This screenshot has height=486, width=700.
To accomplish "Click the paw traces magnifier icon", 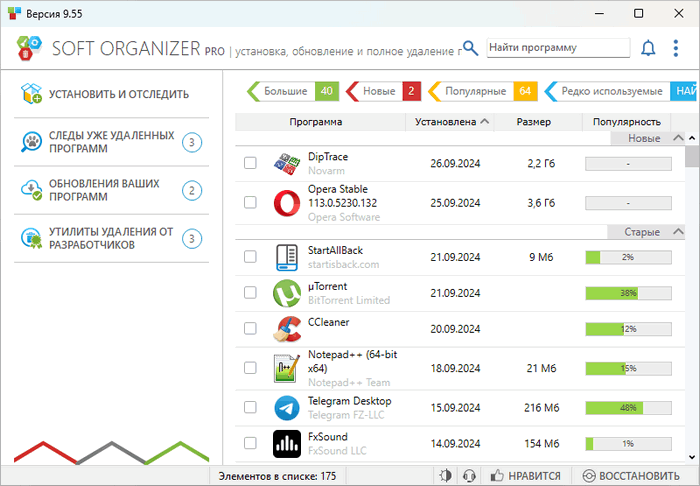I will tap(31, 142).
